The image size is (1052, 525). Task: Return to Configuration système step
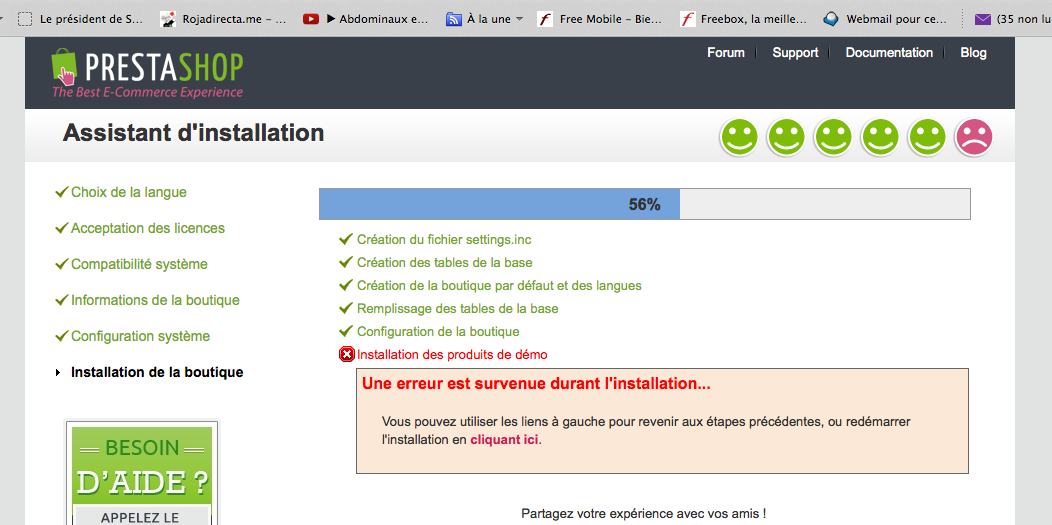140,337
